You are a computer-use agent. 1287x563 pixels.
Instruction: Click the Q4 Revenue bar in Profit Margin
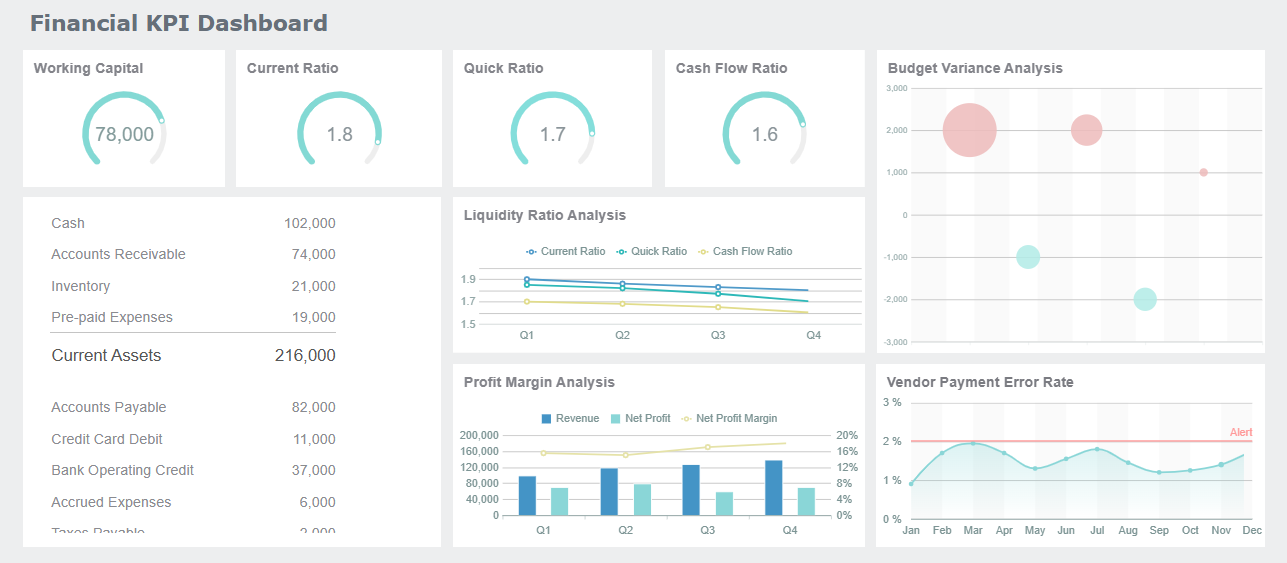pyautogui.click(x=773, y=488)
